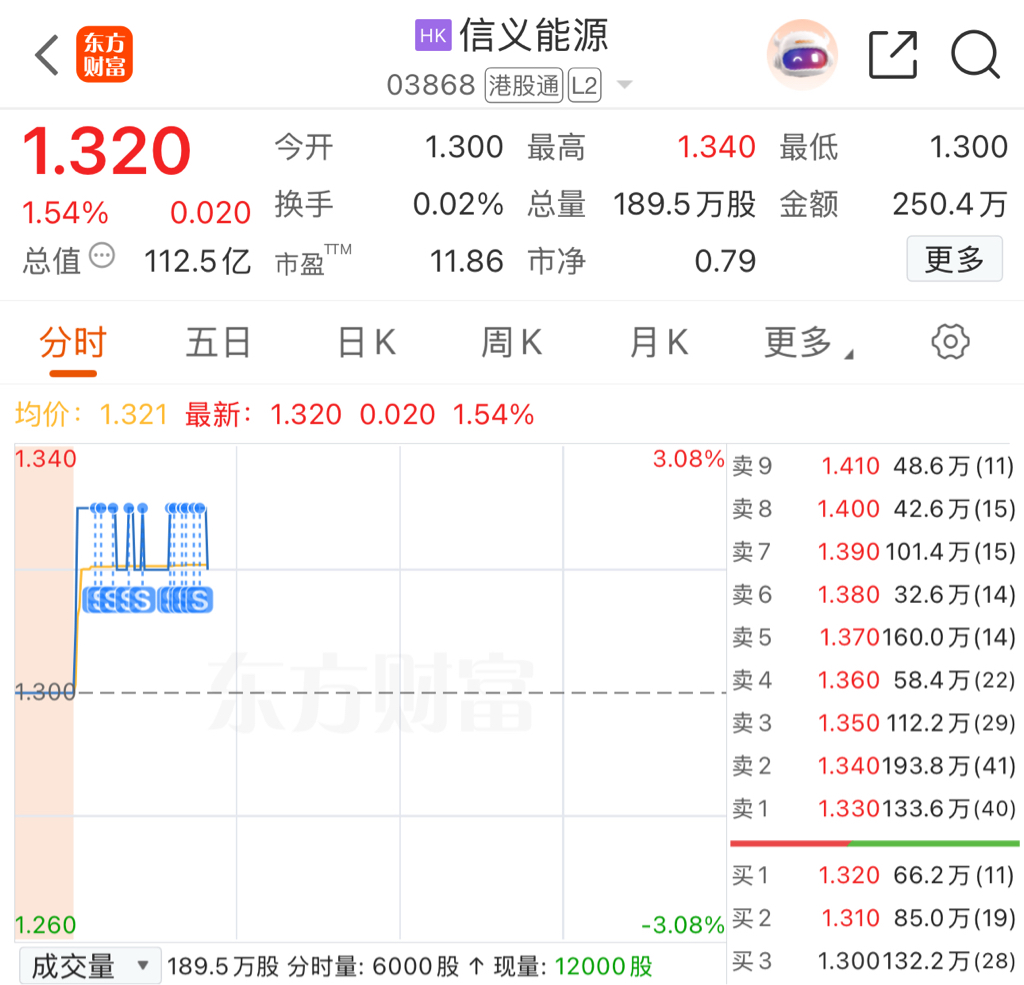Expand the stock code dropdown arrow
Viewport: 1024px width, 985px height.
tap(624, 85)
